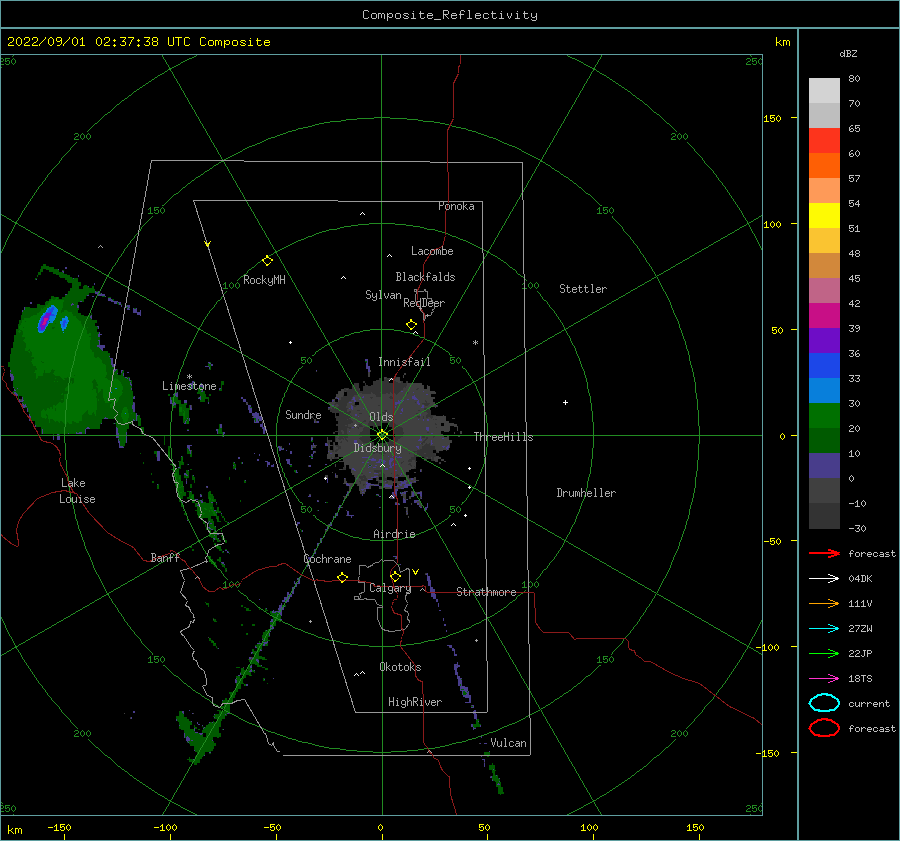Click the Okotoks label
This screenshot has width=900, height=841.
(x=400, y=667)
